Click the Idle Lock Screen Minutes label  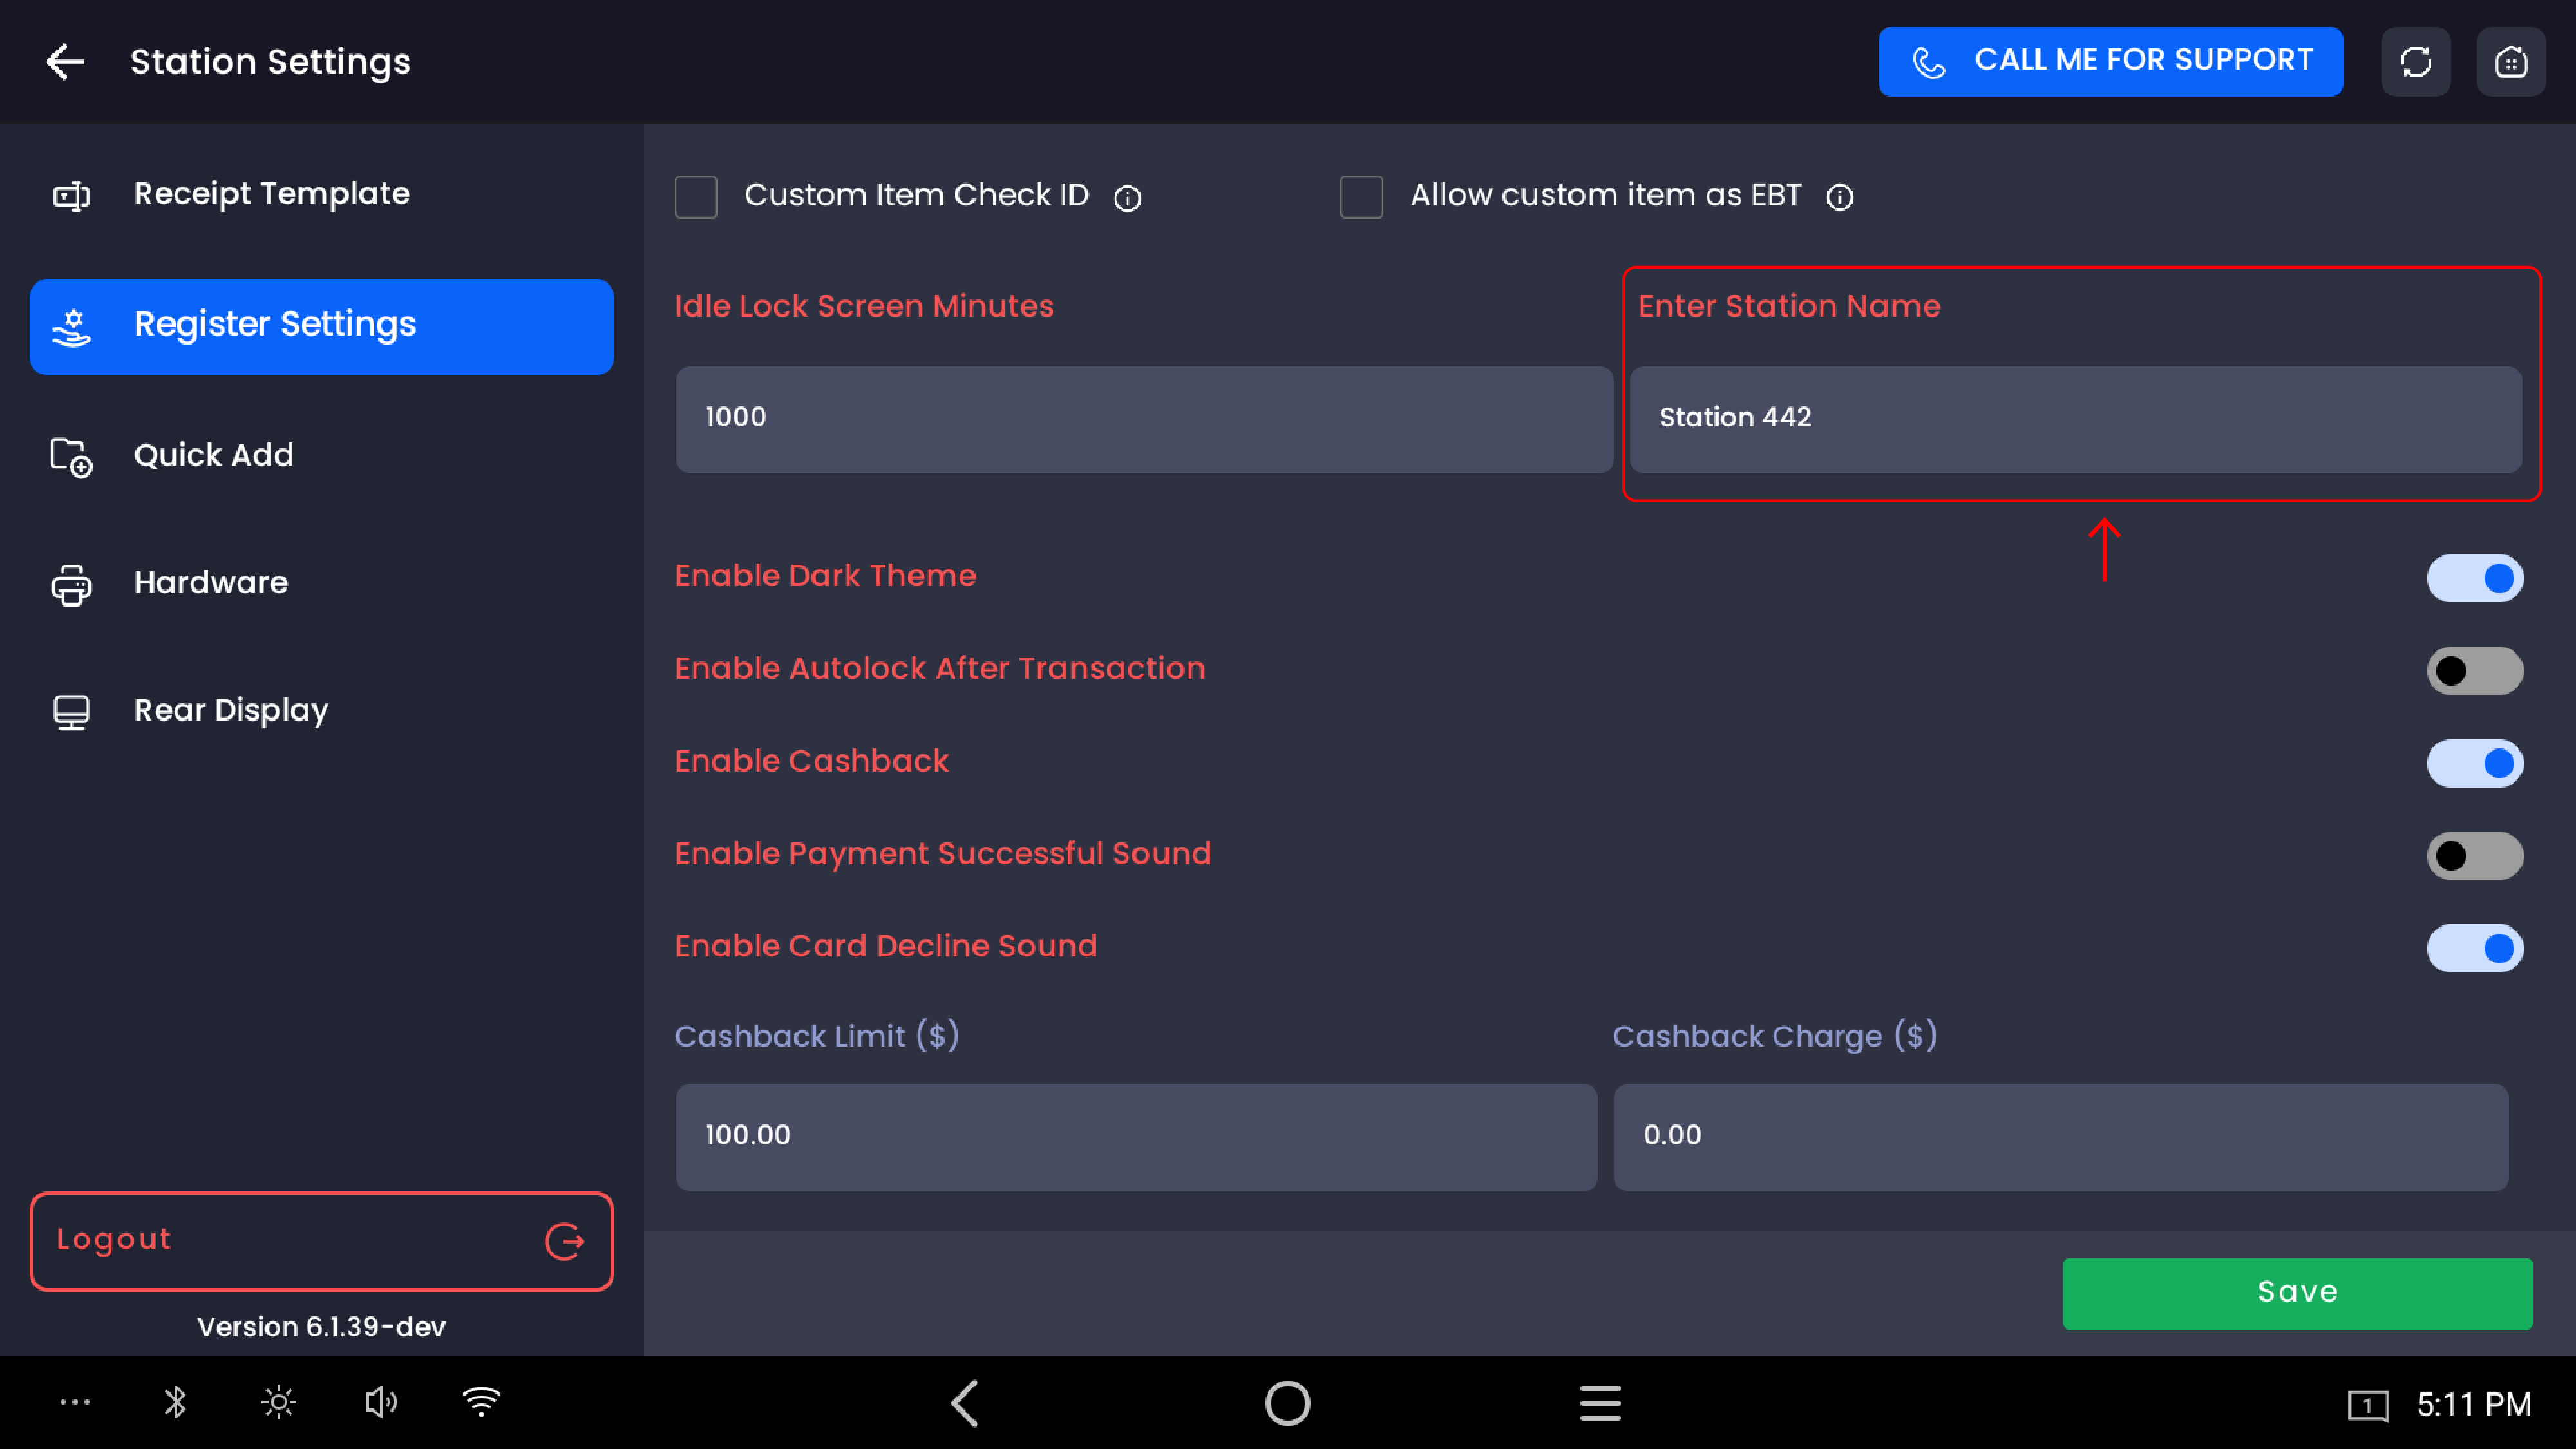click(864, 306)
